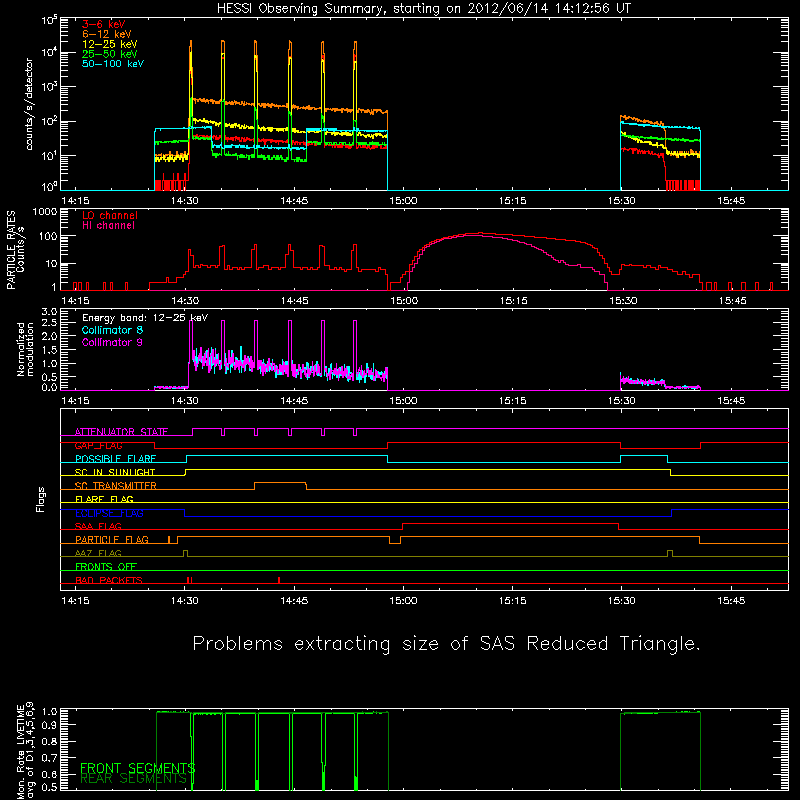Screen dimensions: 800x800
Task: Click the REAR SEGMENTS legend label
Action: coord(134,778)
